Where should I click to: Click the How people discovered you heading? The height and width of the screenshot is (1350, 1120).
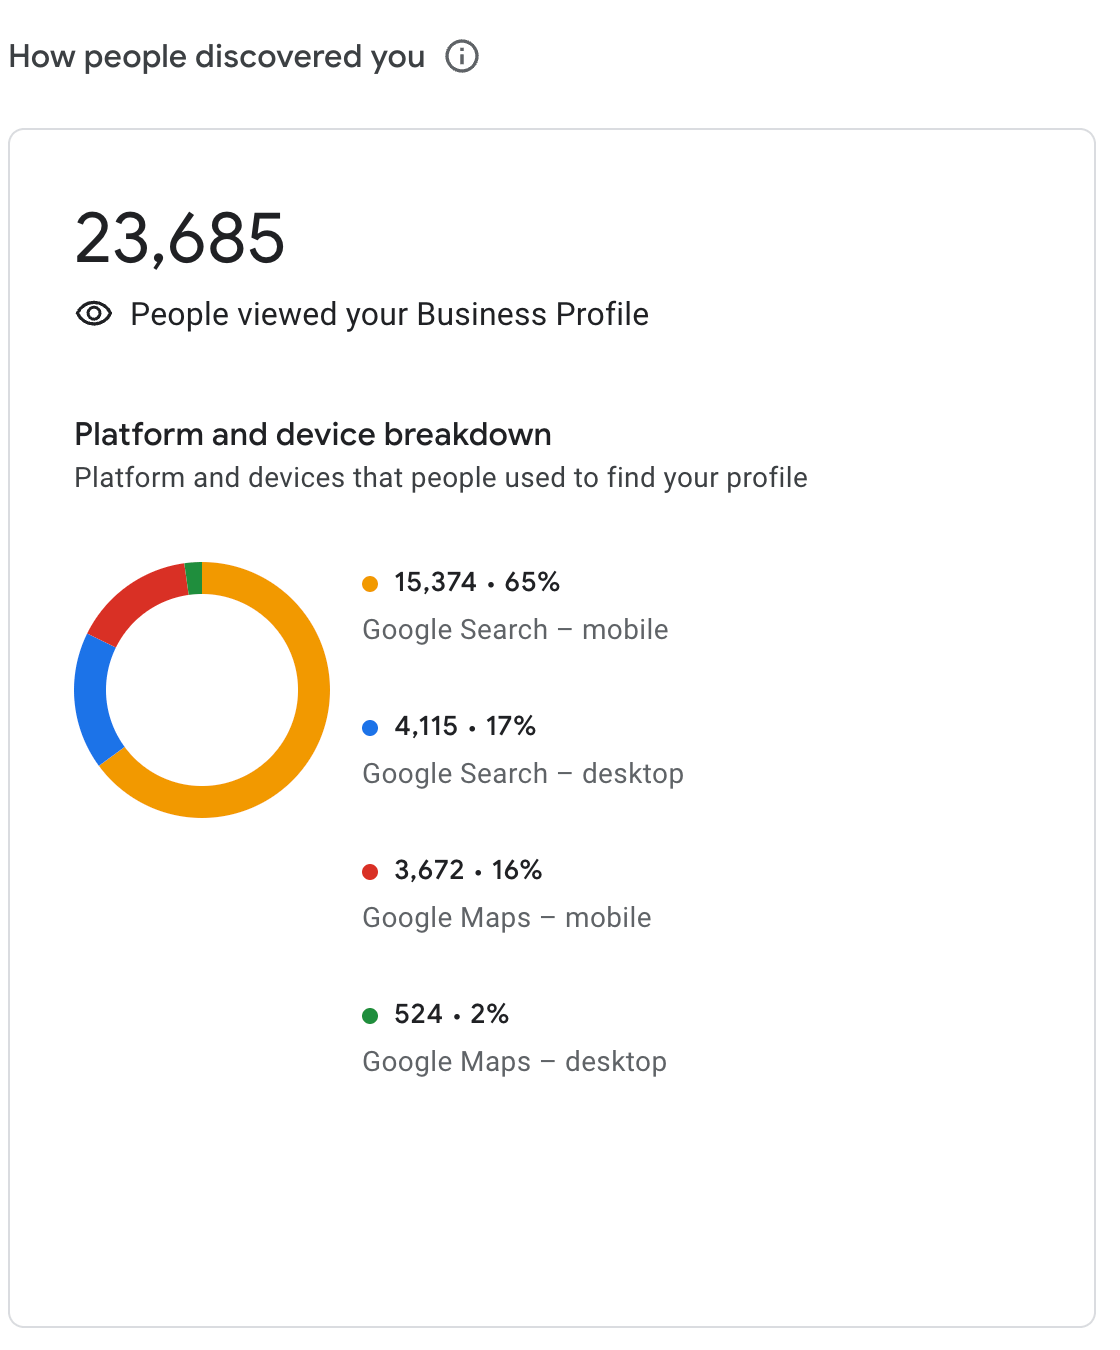216,56
